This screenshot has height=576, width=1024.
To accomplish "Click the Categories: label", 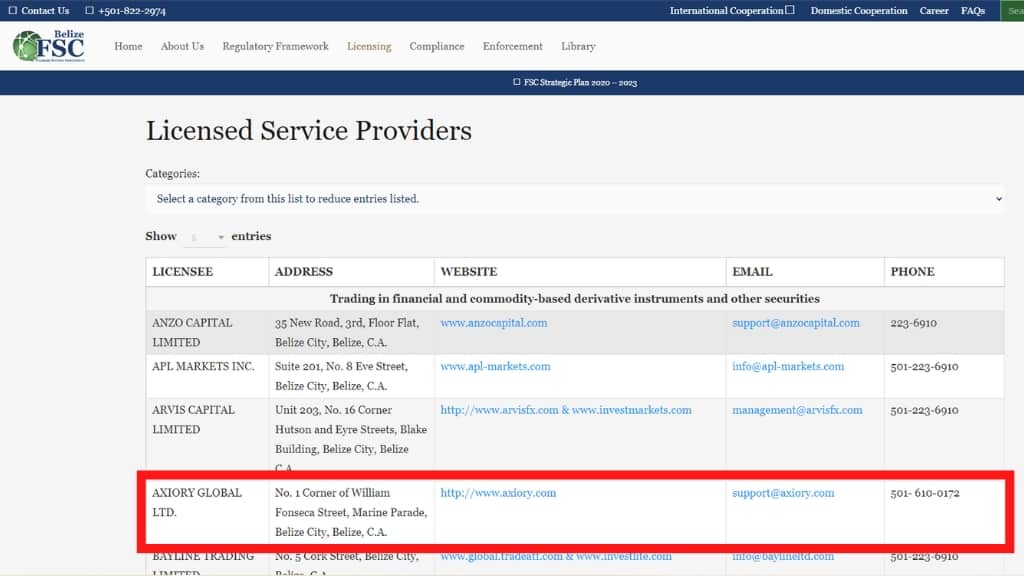I will tap(172, 174).
